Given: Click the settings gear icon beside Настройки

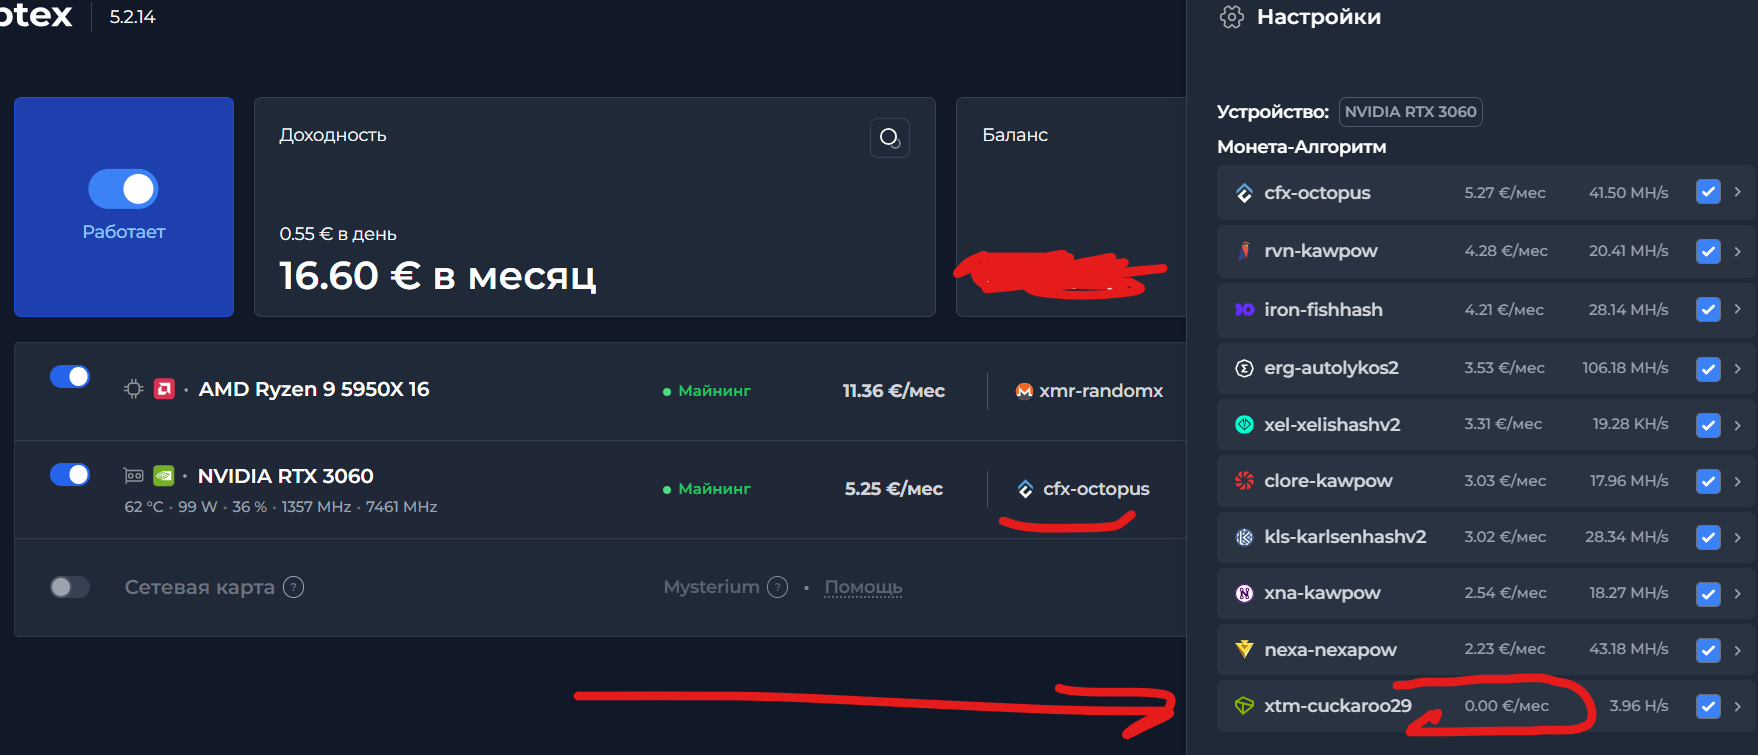Looking at the screenshot, I should pos(1232,17).
